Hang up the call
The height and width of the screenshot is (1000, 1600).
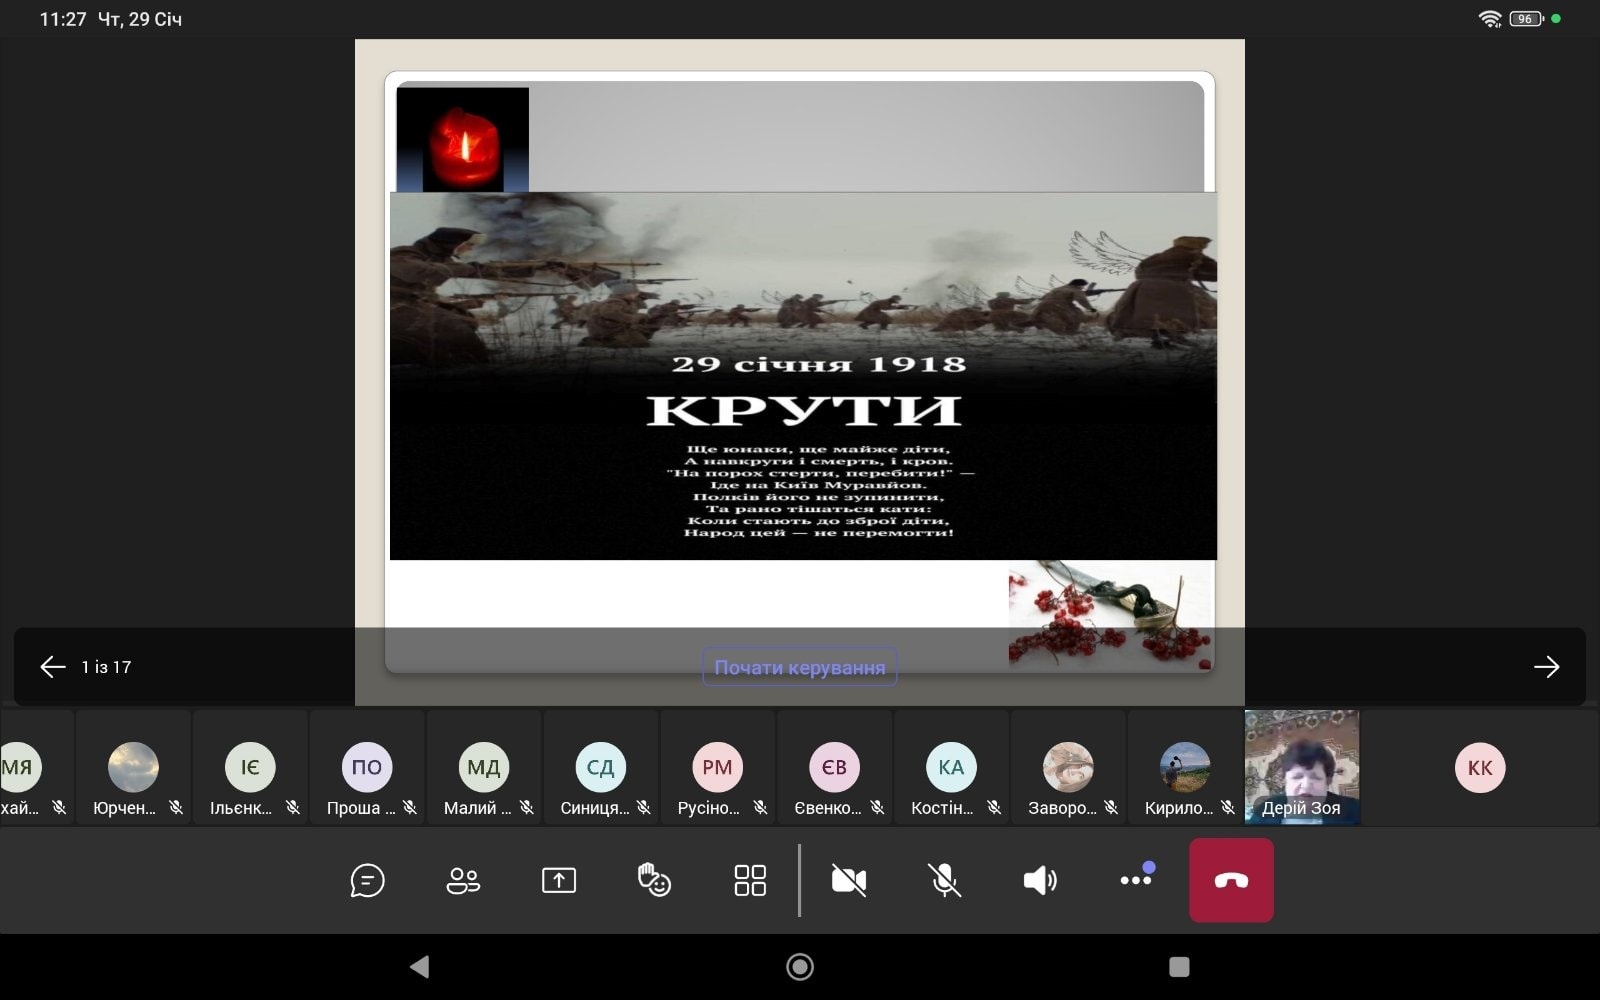[1231, 880]
